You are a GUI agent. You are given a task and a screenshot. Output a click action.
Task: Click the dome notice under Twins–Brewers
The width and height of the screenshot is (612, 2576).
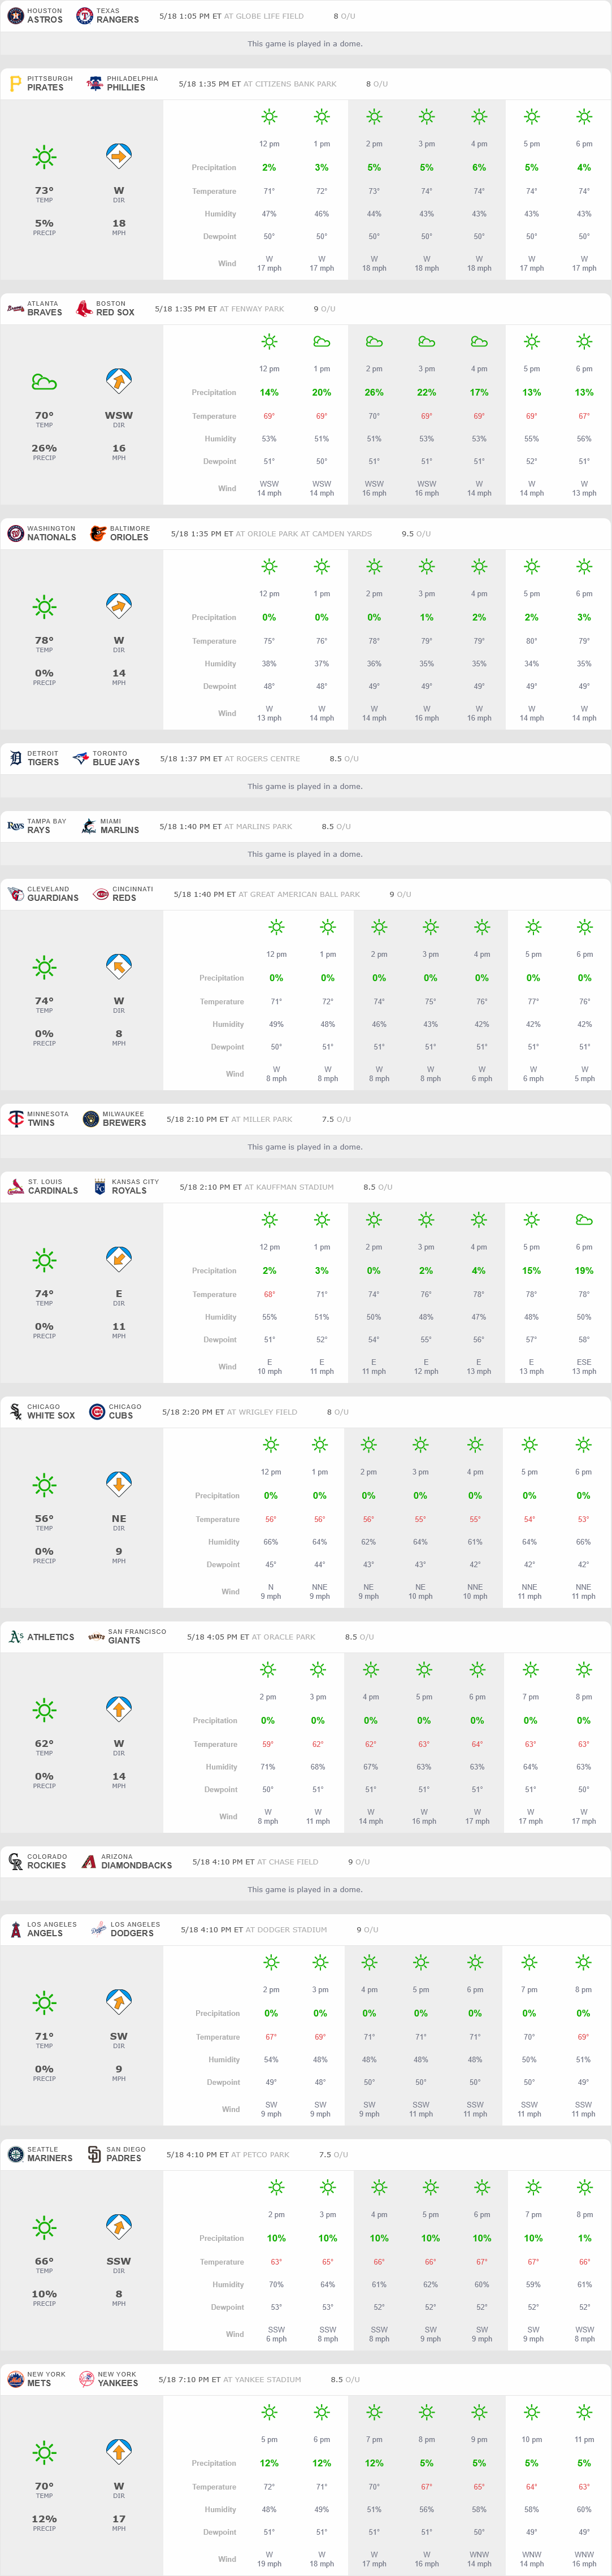(x=305, y=1148)
